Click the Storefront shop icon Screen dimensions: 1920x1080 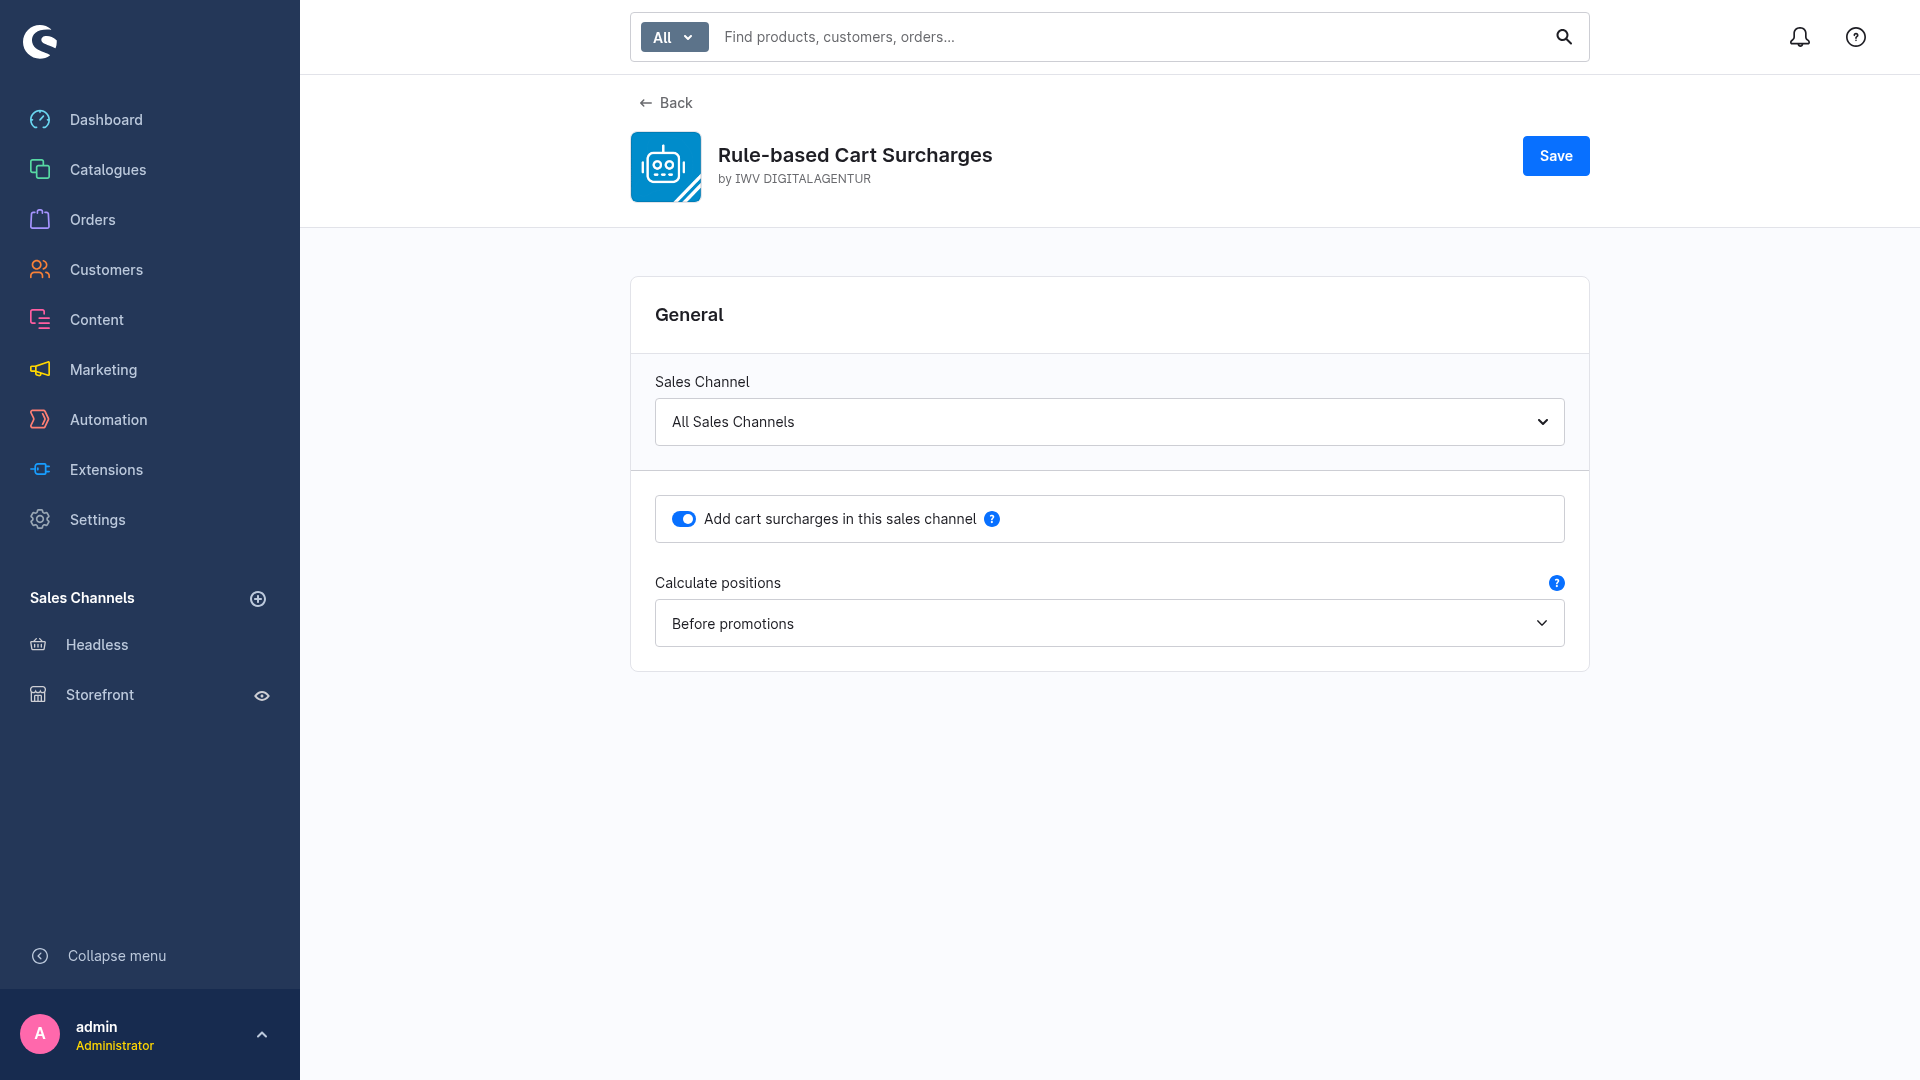click(38, 695)
